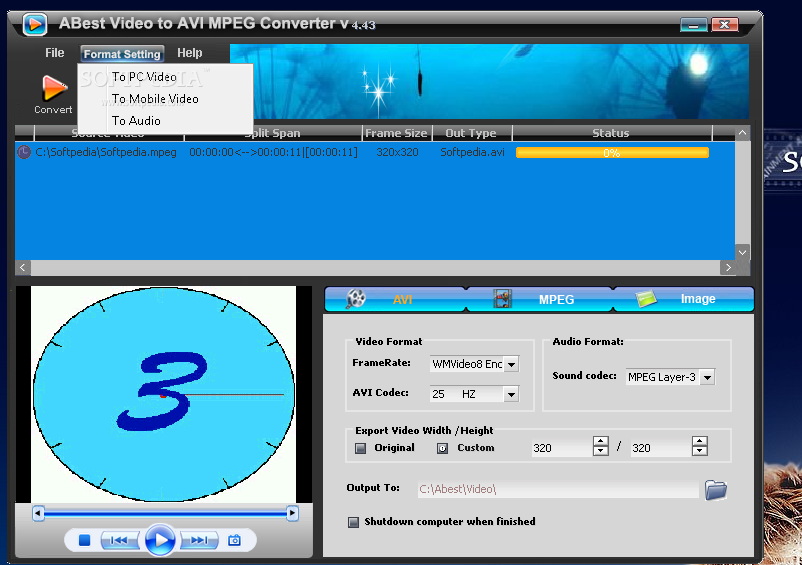
Task: Click the export width field showing 320
Action: coord(562,448)
